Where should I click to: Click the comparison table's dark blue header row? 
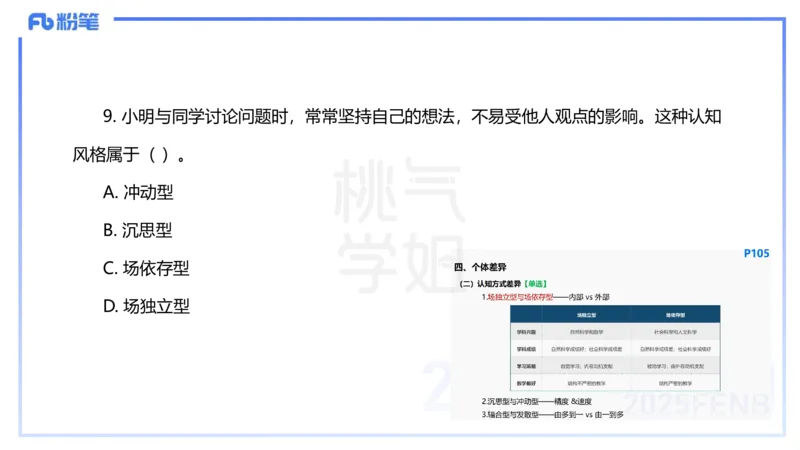pyautogui.click(x=615, y=314)
